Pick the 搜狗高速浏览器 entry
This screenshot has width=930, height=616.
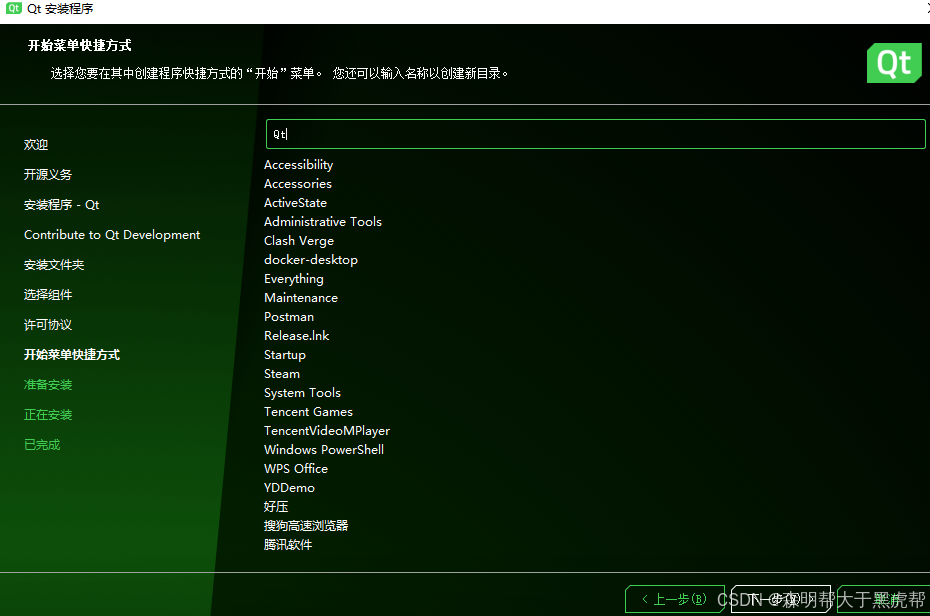(306, 525)
